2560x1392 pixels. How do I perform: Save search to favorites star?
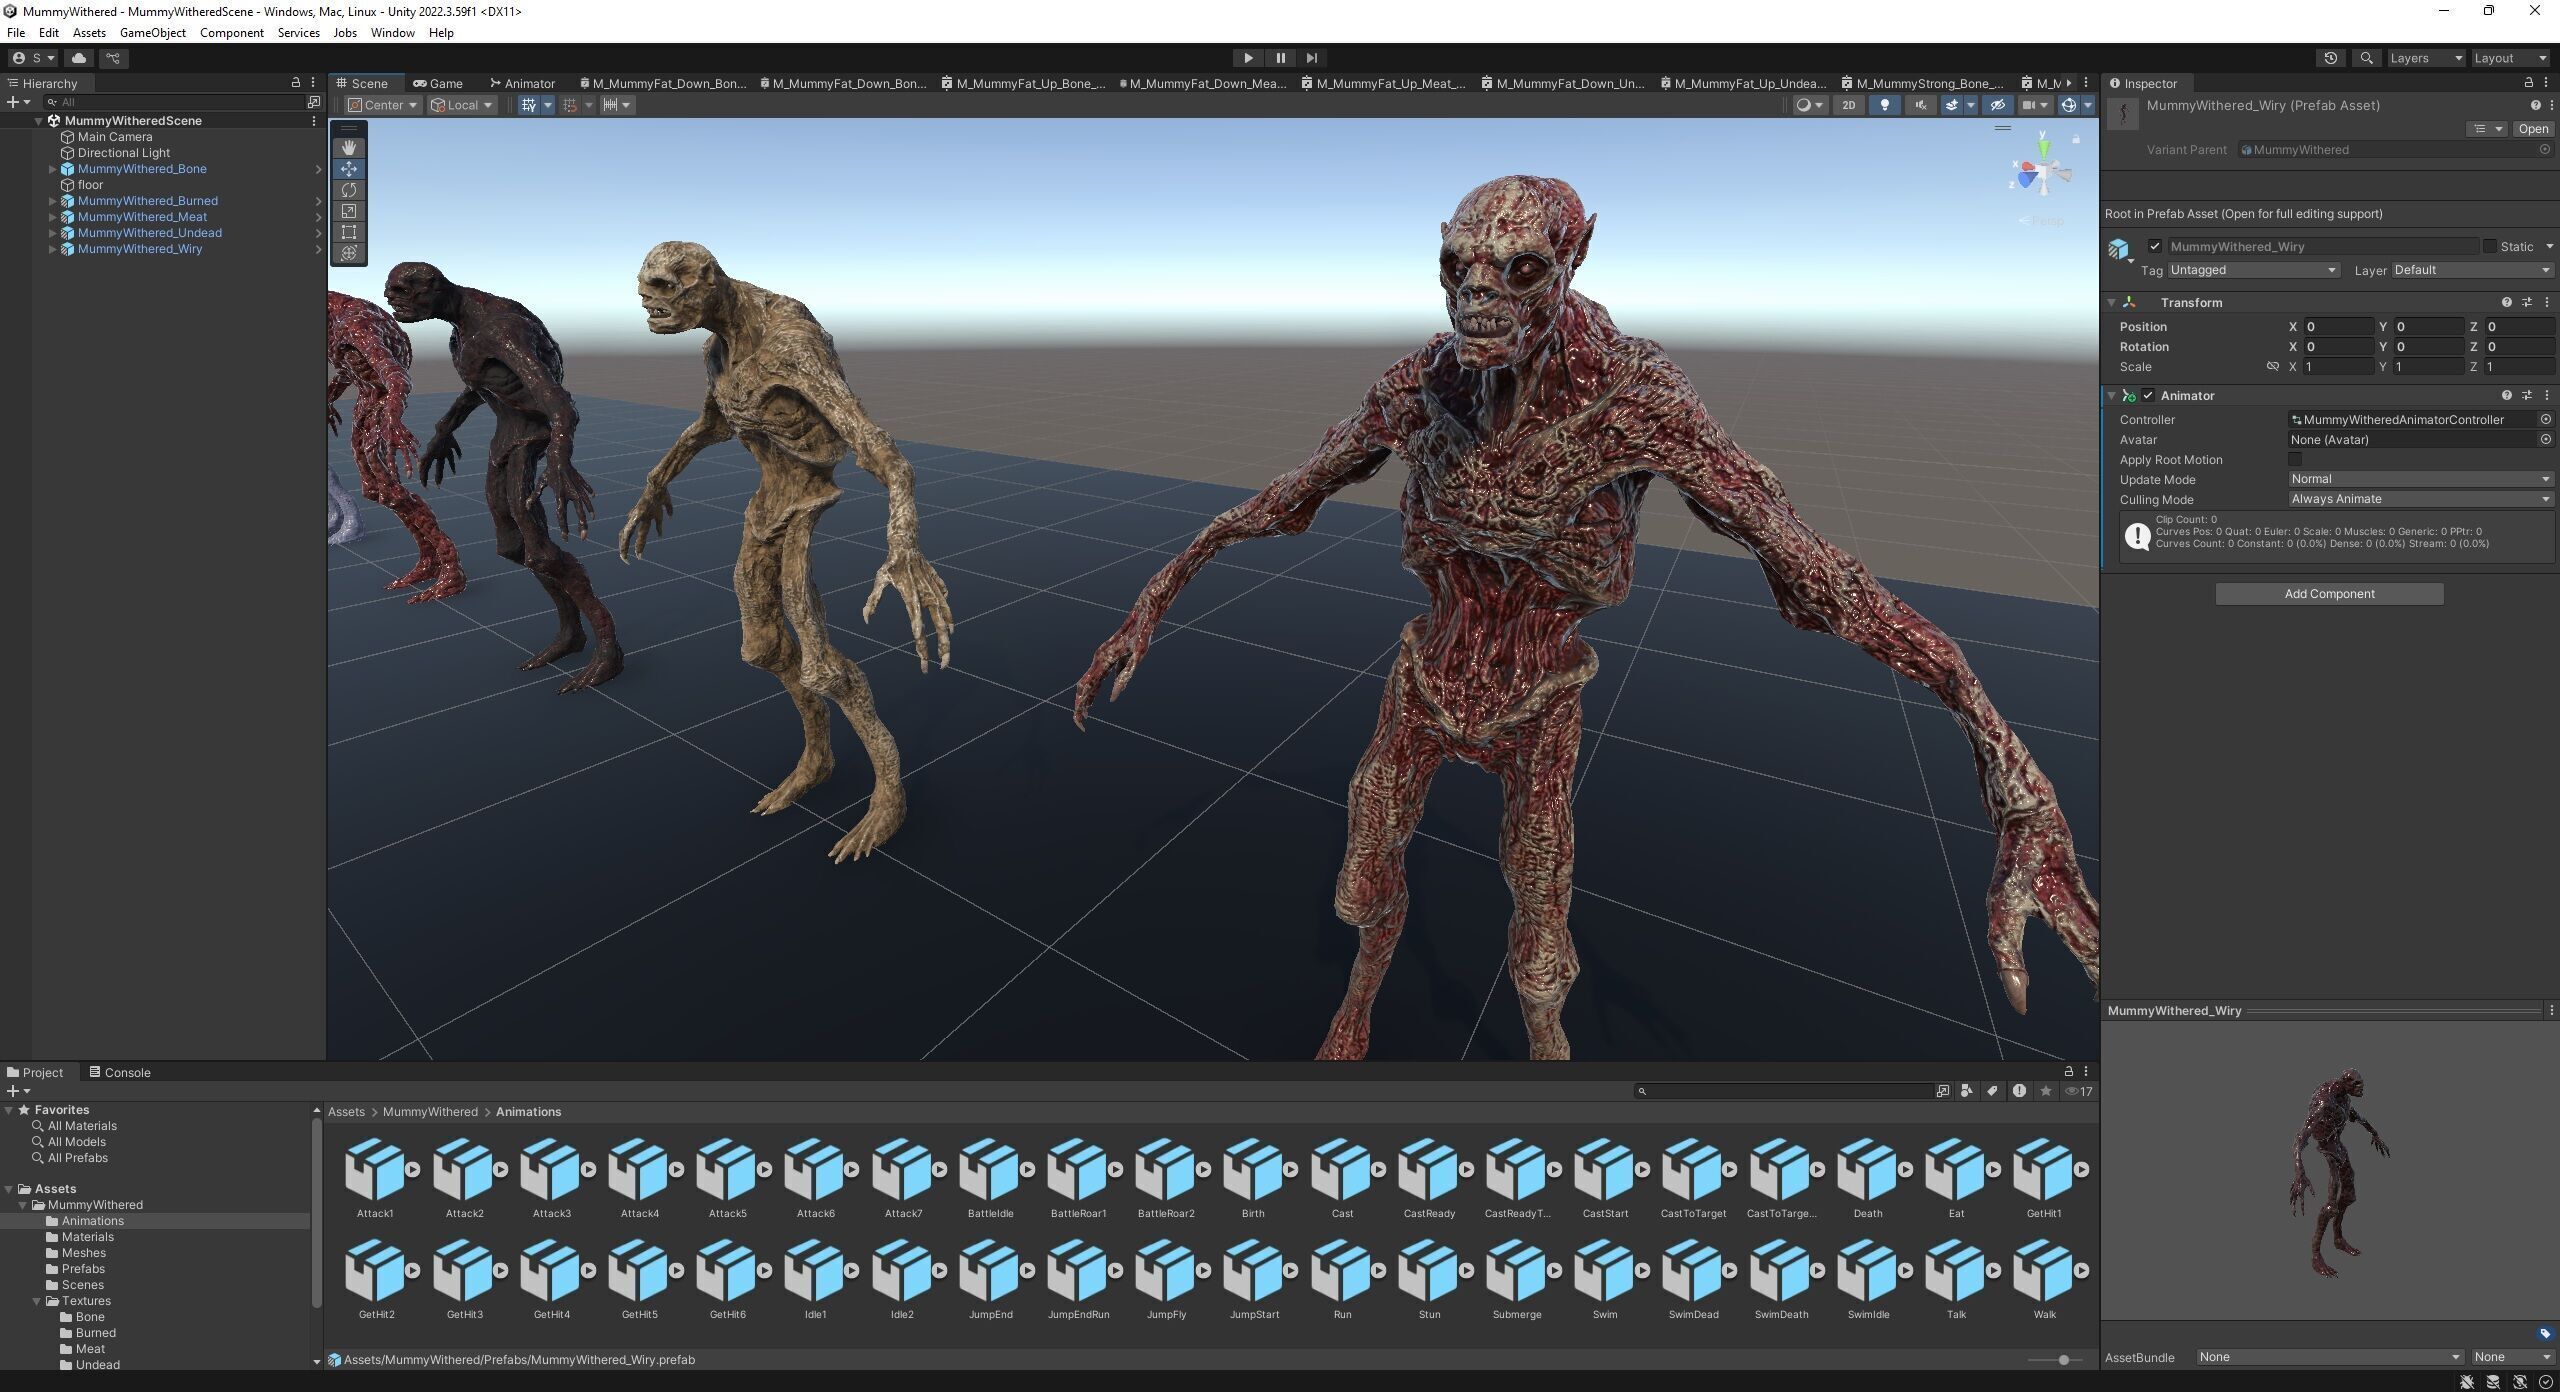[x=2046, y=1091]
